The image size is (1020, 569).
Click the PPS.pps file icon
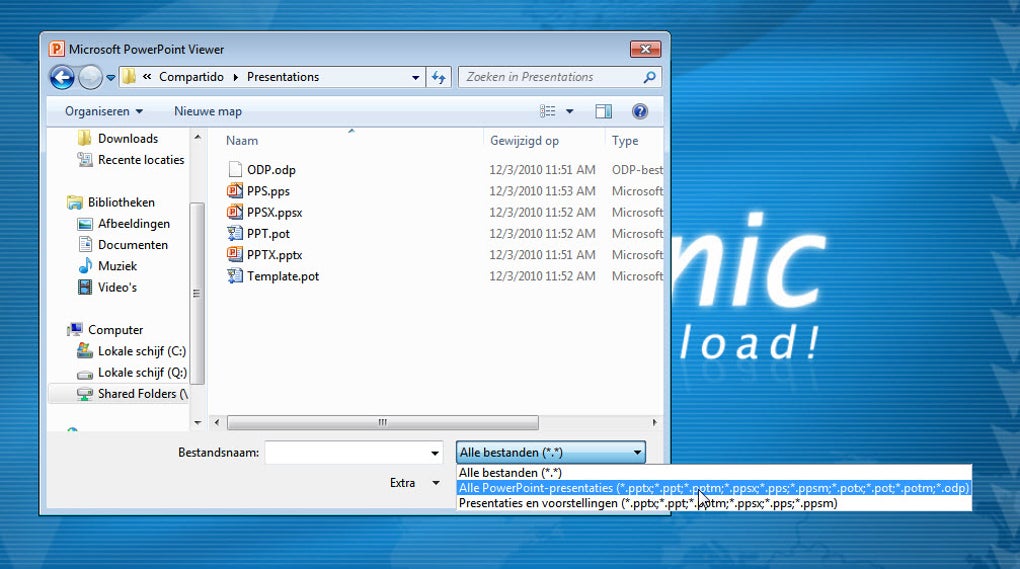[235, 191]
